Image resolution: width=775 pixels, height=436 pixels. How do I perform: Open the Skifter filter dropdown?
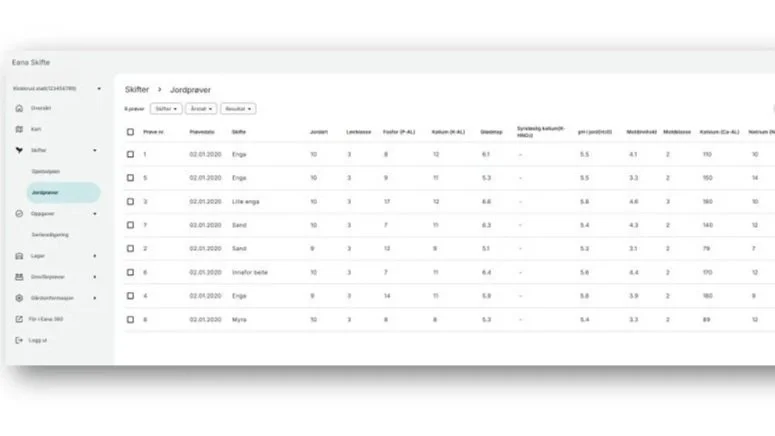click(166, 109)
